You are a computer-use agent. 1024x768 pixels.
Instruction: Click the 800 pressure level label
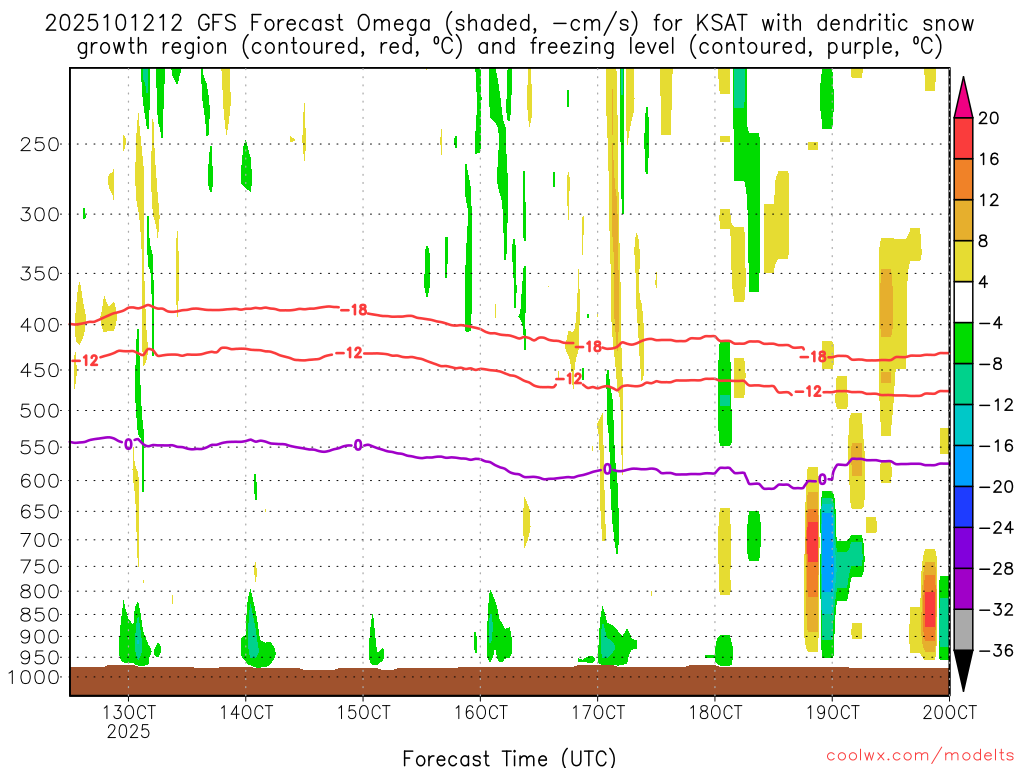coord(40,592)
